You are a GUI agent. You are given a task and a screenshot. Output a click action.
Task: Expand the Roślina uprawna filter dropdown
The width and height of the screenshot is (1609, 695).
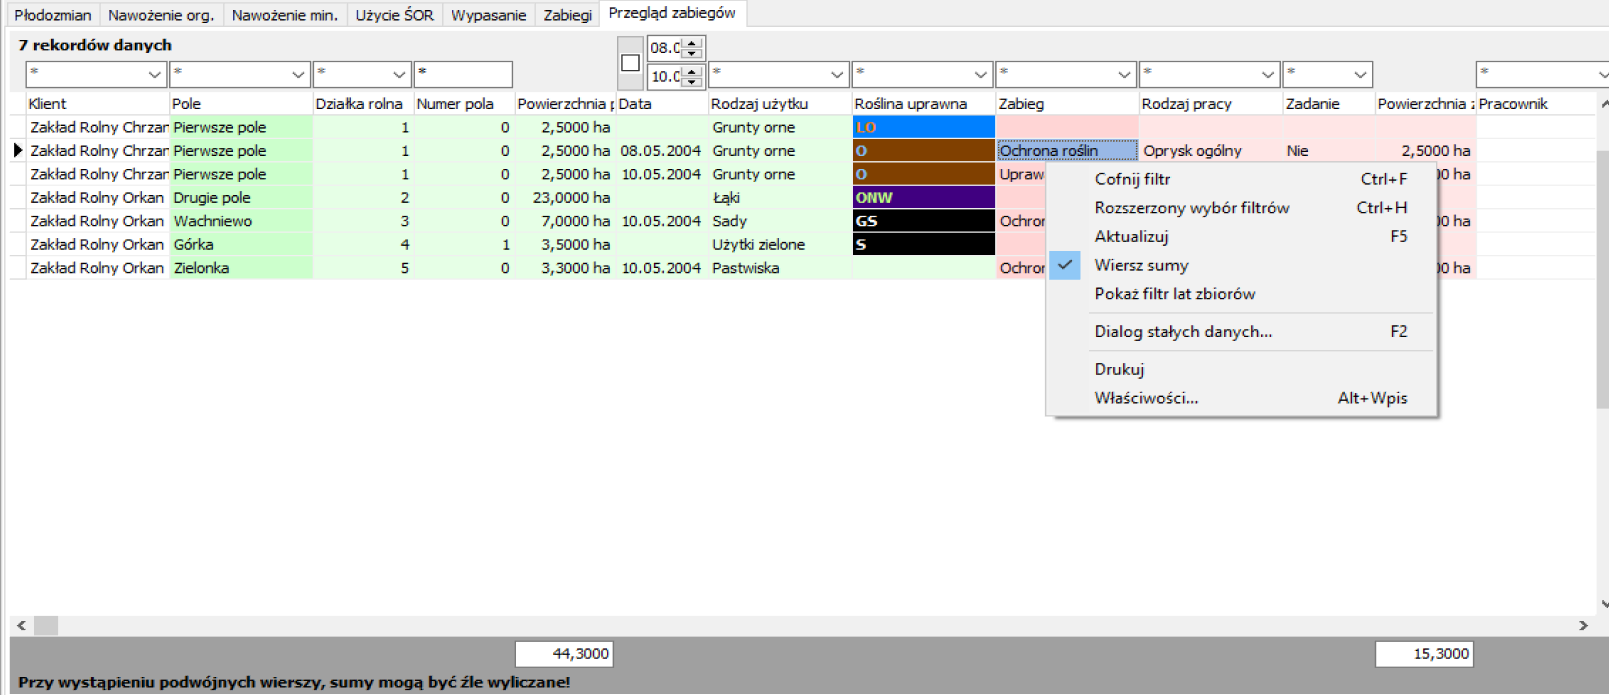point(981,74)
